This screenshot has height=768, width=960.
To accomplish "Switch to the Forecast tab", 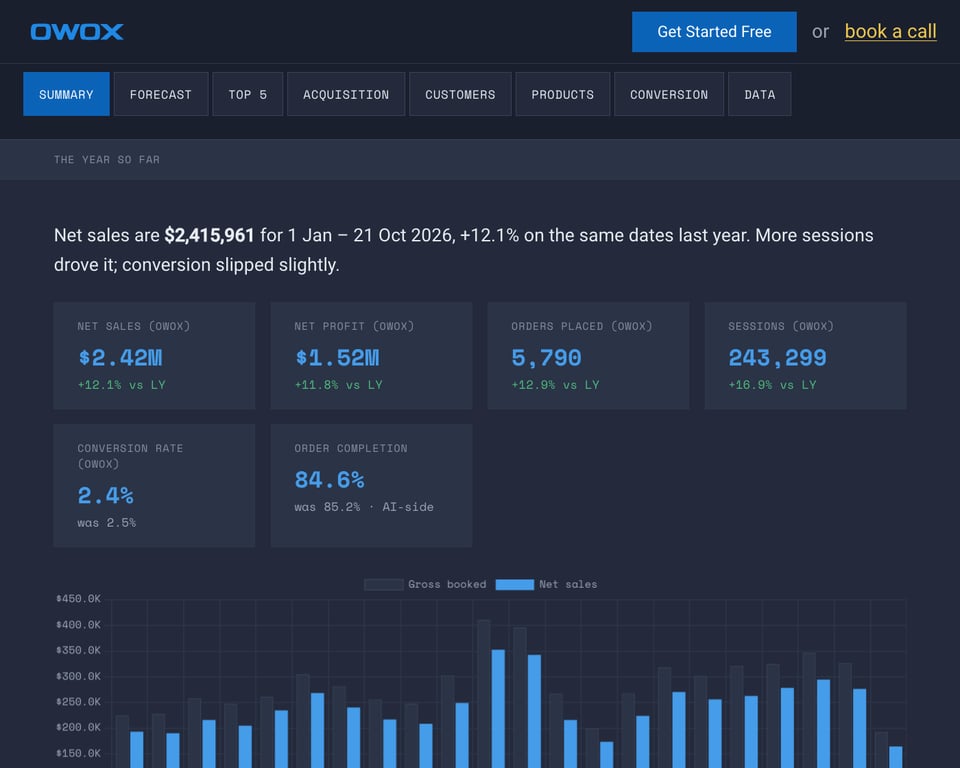I will (161, 94).
